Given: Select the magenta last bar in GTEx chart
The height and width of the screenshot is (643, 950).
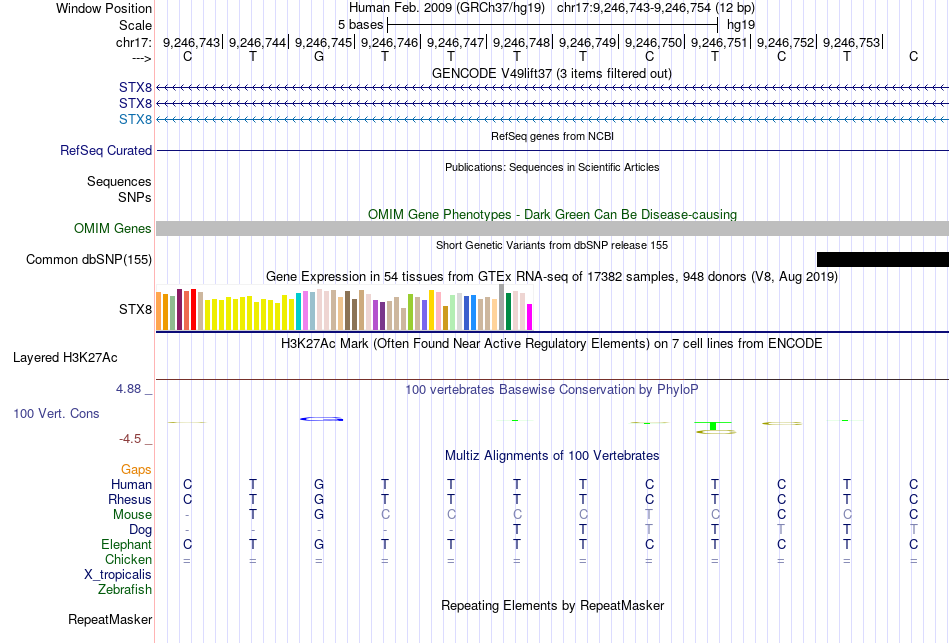Looking at the screenshot, I should (x=529, y=317).
